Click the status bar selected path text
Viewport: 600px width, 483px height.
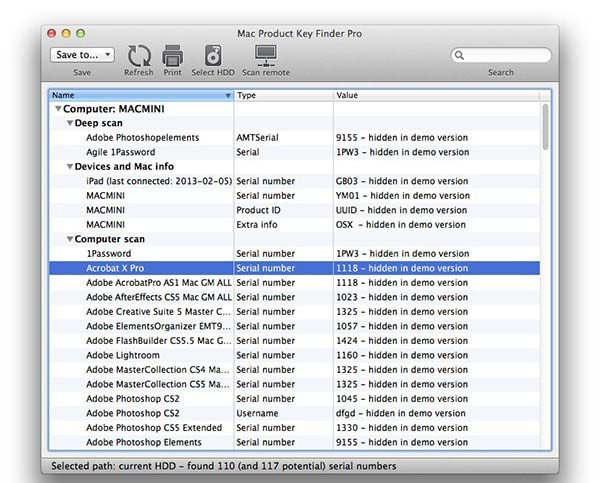[x=223, y=466]
